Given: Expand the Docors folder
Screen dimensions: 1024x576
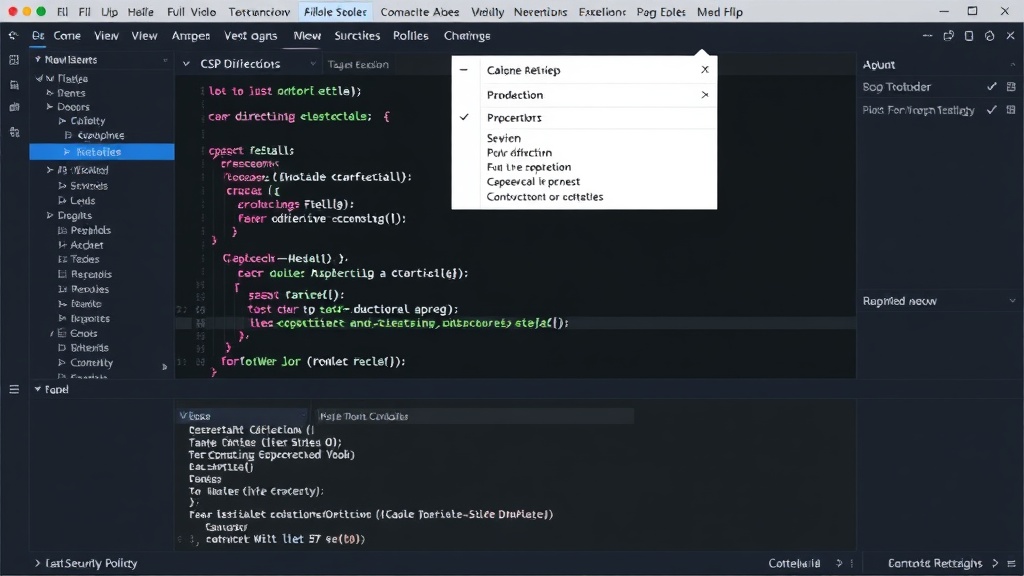Looking at the screenshot, I should tap(50, 106).
